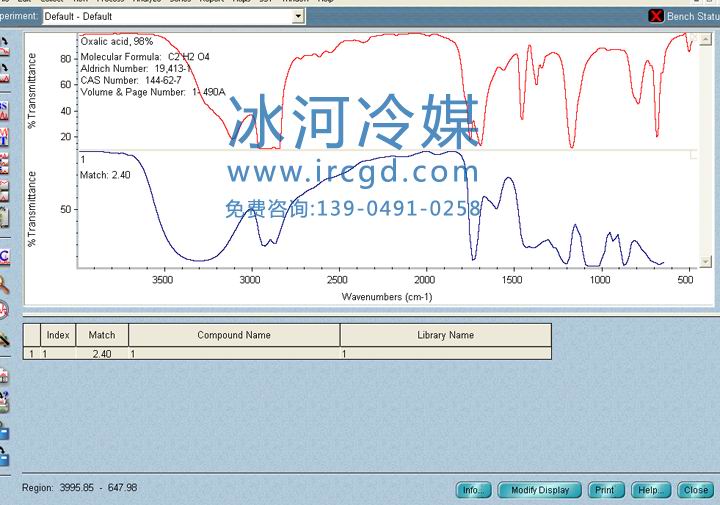Click the %T transmittance conversion icon in left toolbar
This screenshot has height=505, width=720.
pos(4,137)
